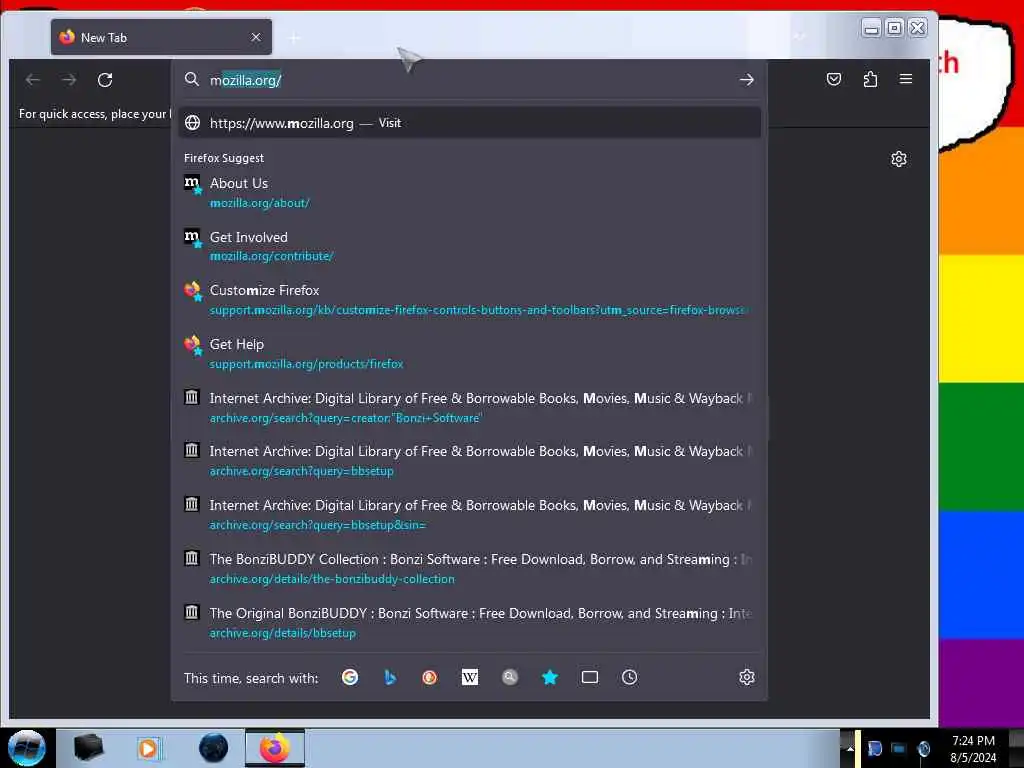
Task: Open the Firefox application menu
Action: [906, 79]
